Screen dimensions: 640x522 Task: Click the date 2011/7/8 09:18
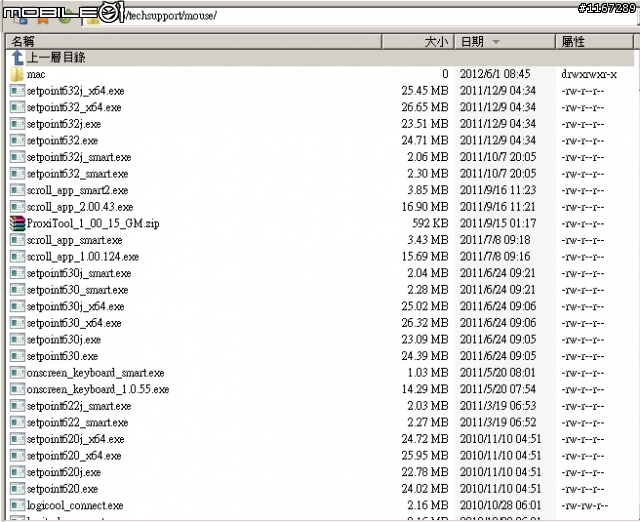pyautogui.click(x=495, y=240)
